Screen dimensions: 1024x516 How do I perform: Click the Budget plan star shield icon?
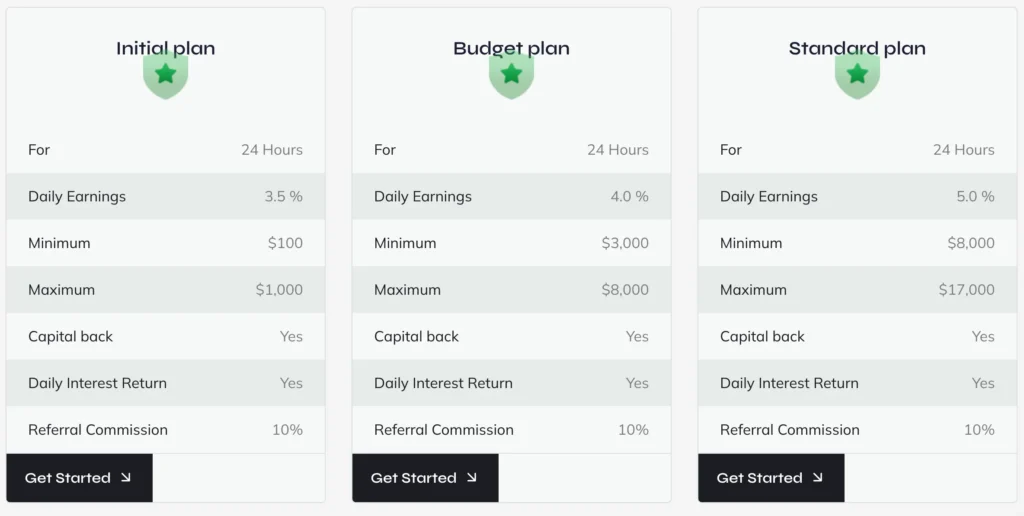(x=511, y=77)
